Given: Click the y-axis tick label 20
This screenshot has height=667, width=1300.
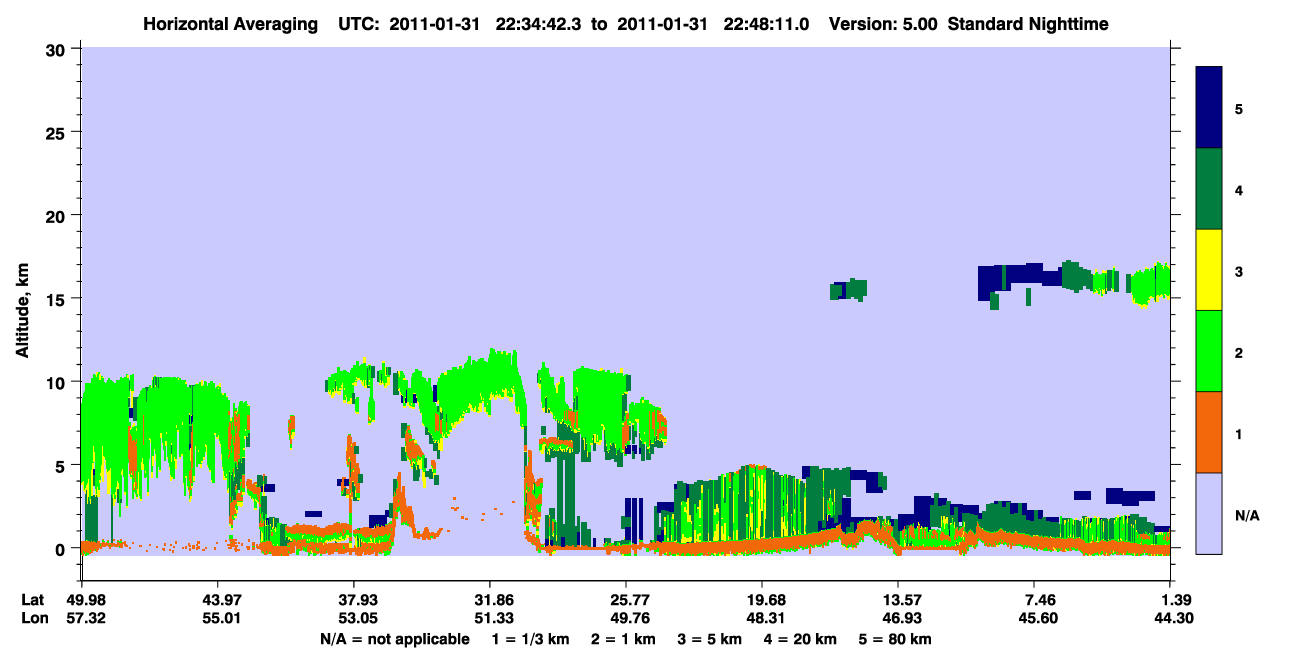Looking at the screenshot, I should coord(58,215).
